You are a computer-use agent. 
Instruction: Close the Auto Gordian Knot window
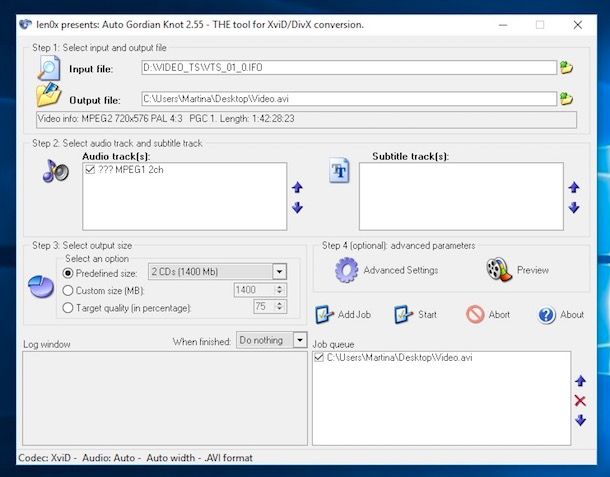pos(578,25)
